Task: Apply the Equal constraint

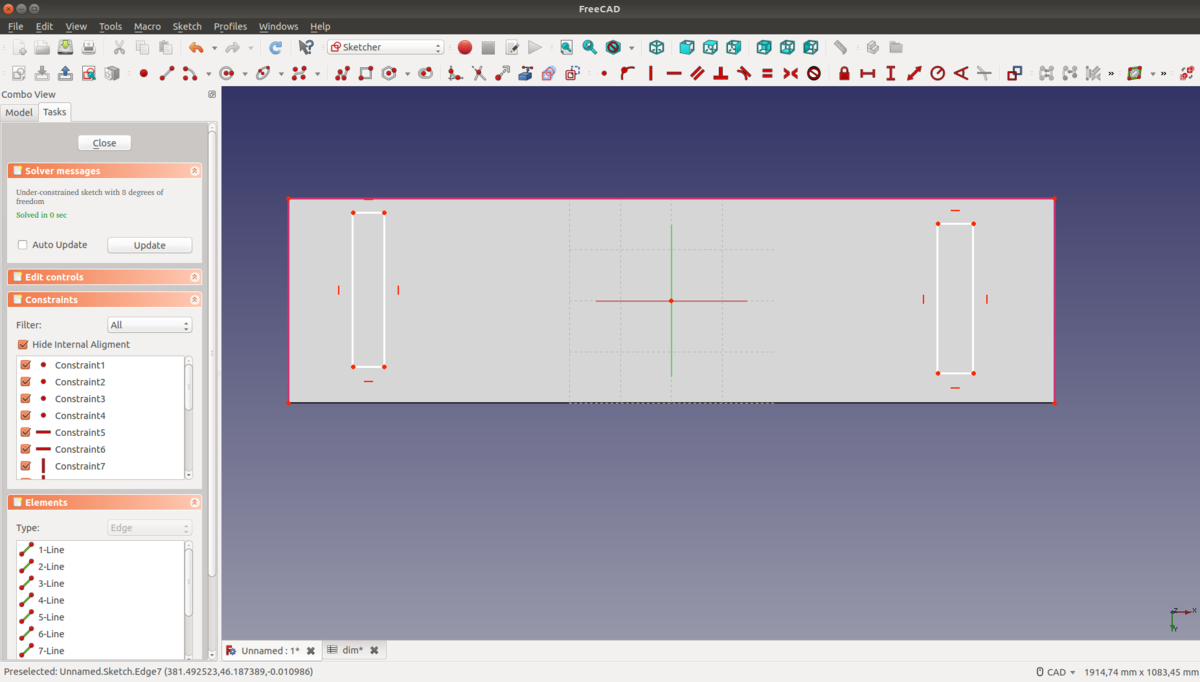Action: 767,73
